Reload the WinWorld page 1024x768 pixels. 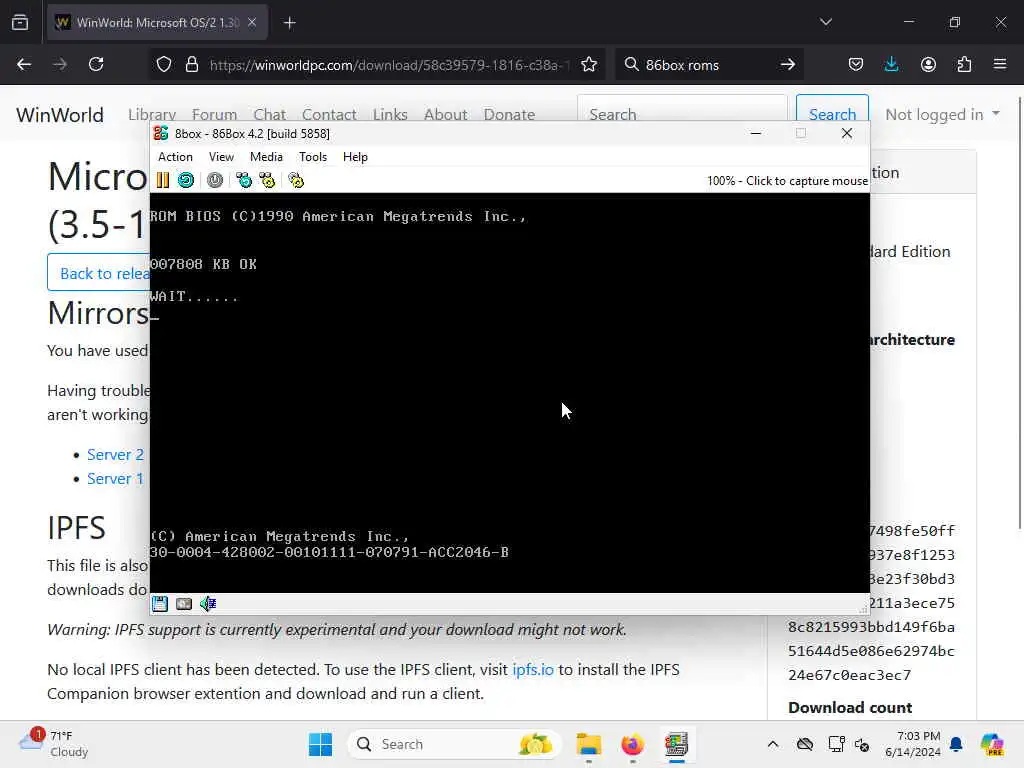pyautogui.click(x=96, y=65)
